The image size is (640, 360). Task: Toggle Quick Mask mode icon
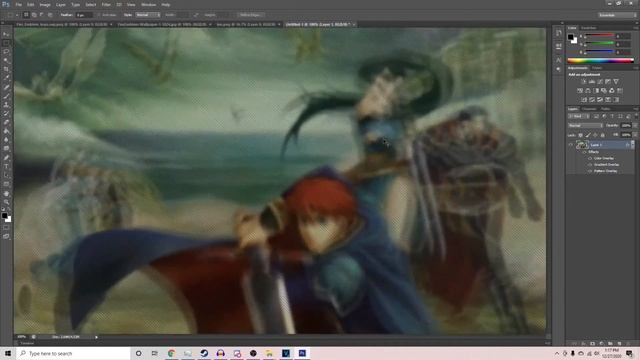point(6,228)
